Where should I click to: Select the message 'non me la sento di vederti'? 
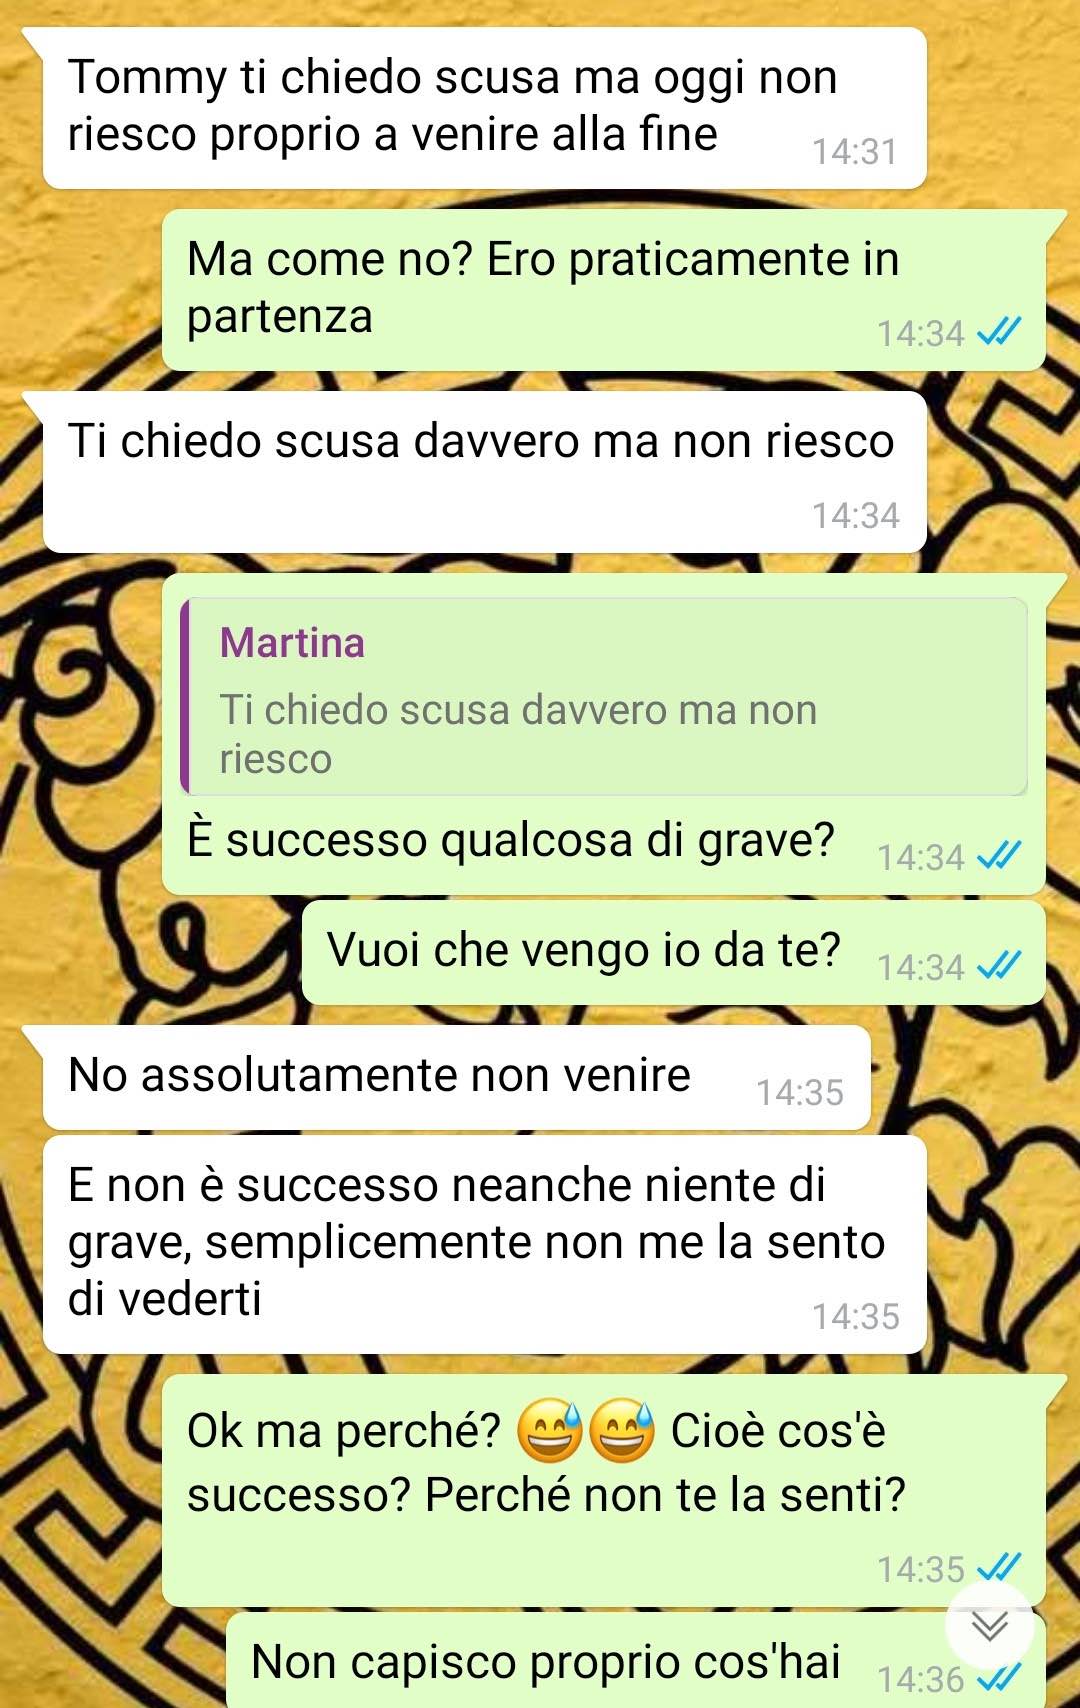click(485, 1245)
